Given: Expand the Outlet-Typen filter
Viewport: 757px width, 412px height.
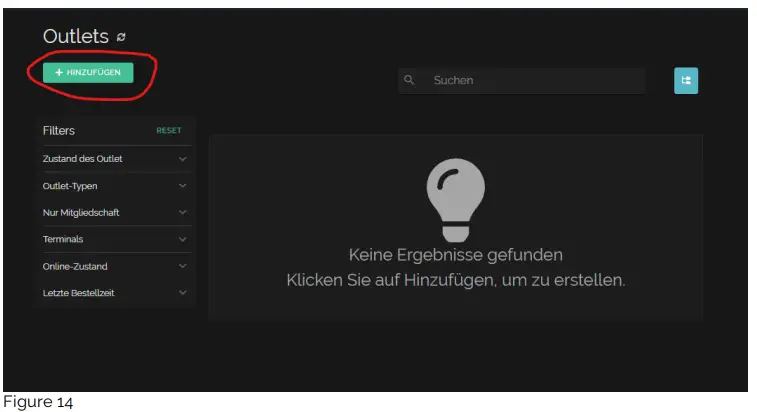Looking at the screenshot, I should (x=115, y=186).
